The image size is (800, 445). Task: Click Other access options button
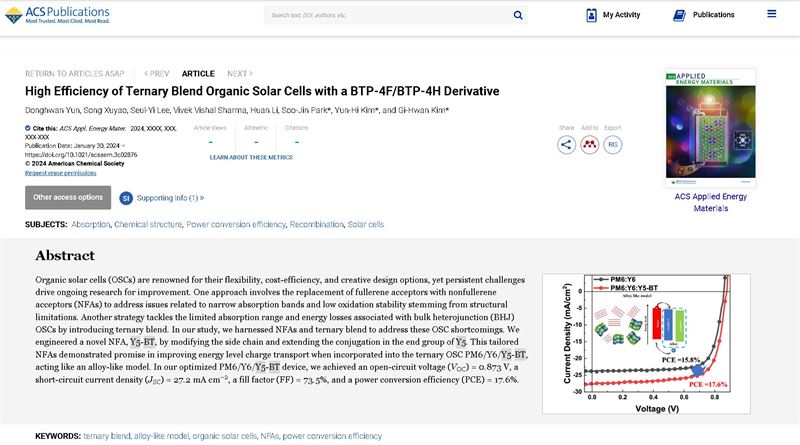coord(68,197)
